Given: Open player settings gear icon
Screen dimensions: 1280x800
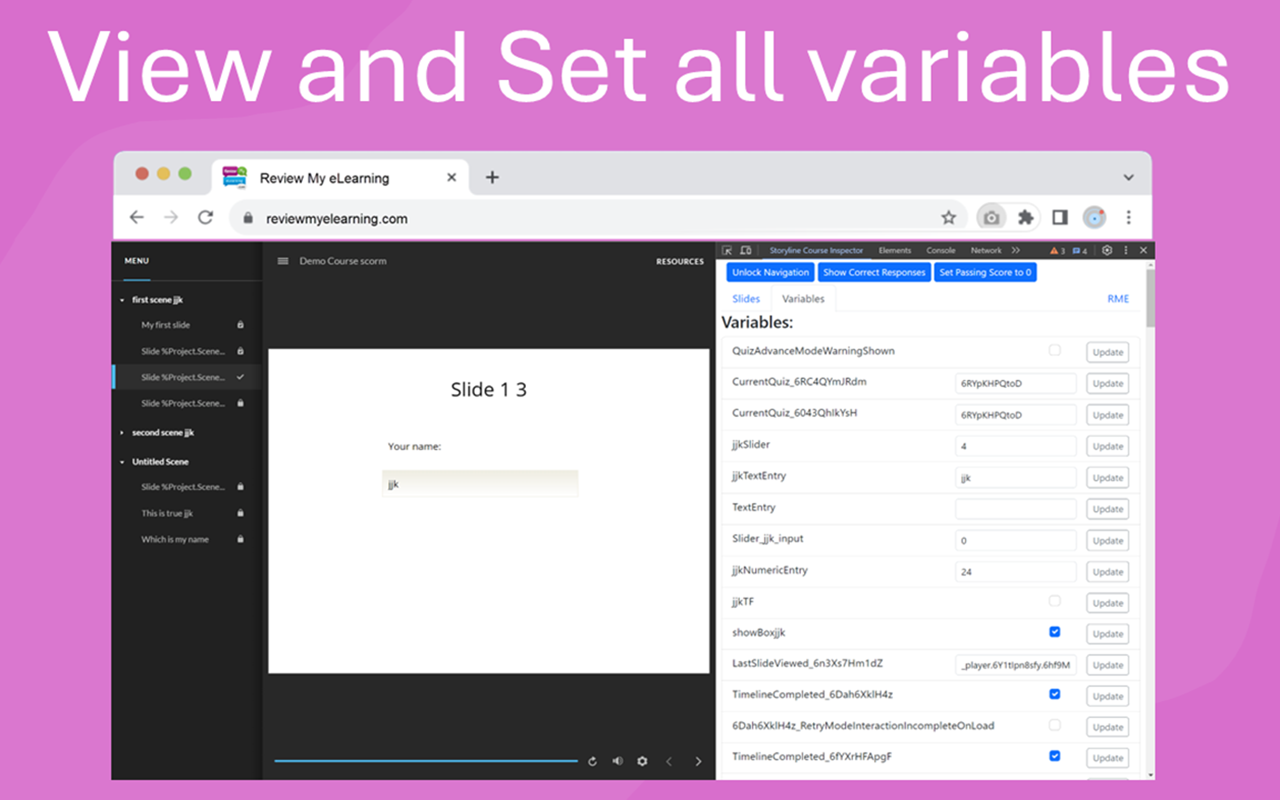Looking at the screenshot, I should [x=642, y=761].
